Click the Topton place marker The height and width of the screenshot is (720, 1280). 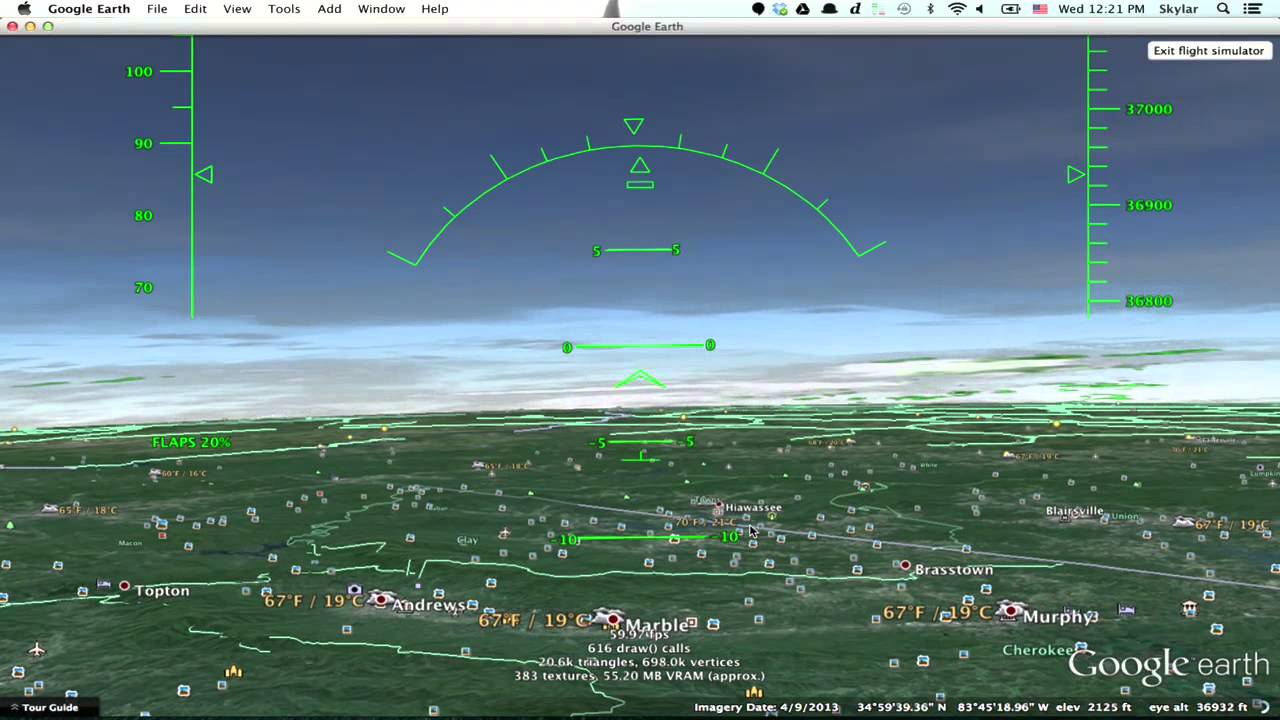coord(125,586)
